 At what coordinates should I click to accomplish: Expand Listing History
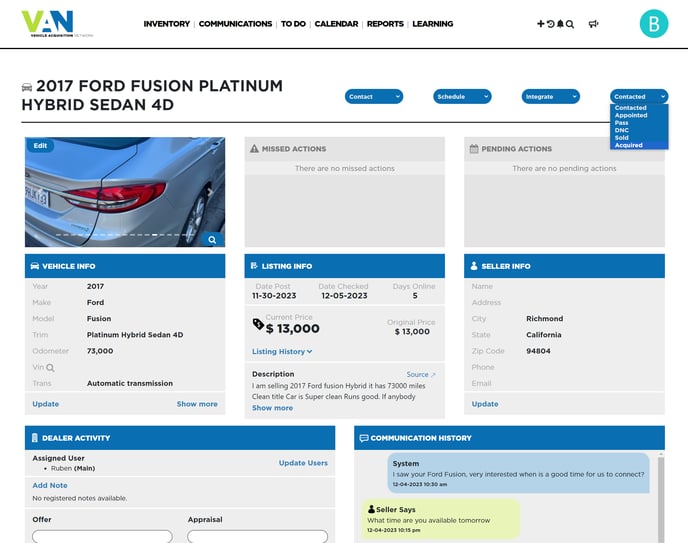282,352
